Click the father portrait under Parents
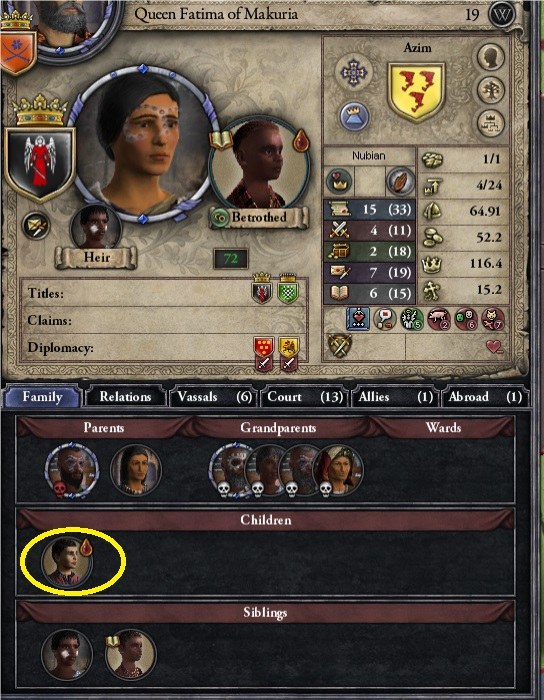This screenshot has height=700, width=544. [71, 469]
